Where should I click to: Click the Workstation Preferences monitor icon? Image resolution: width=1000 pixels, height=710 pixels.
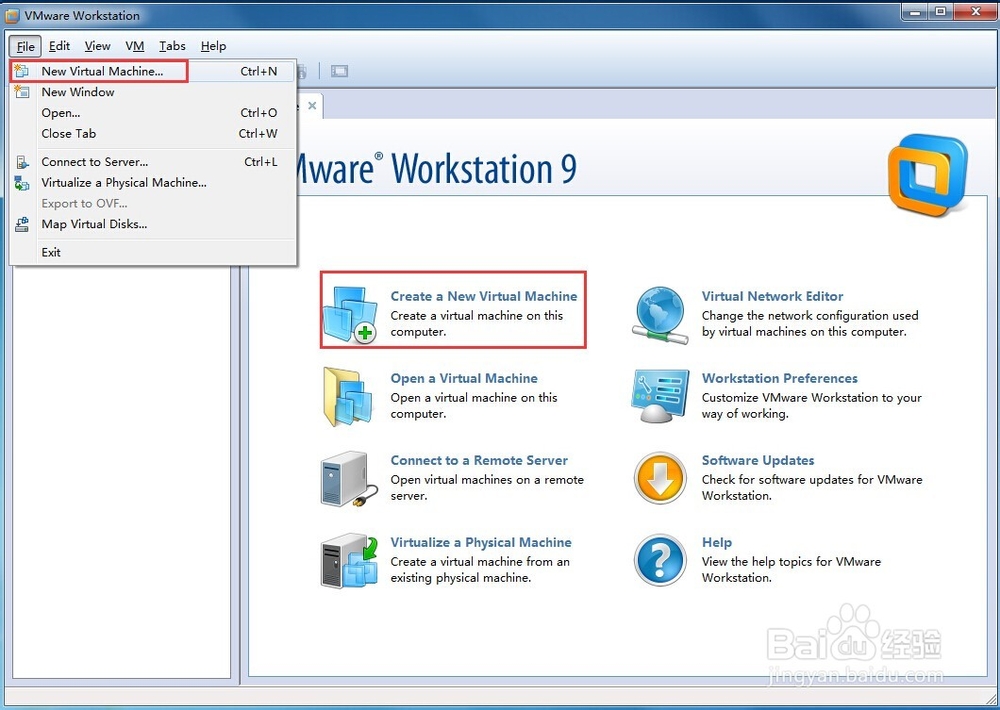point(660,396)
